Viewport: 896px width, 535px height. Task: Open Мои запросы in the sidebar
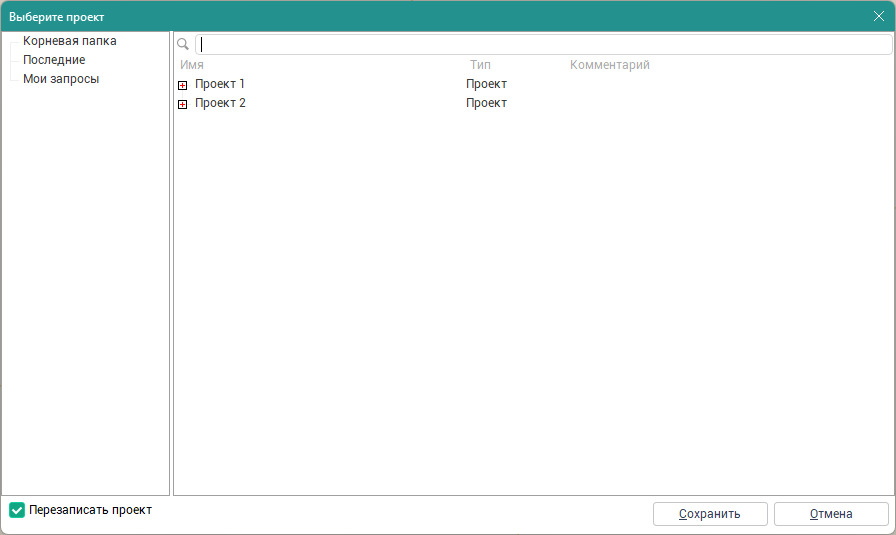(61, 79)
